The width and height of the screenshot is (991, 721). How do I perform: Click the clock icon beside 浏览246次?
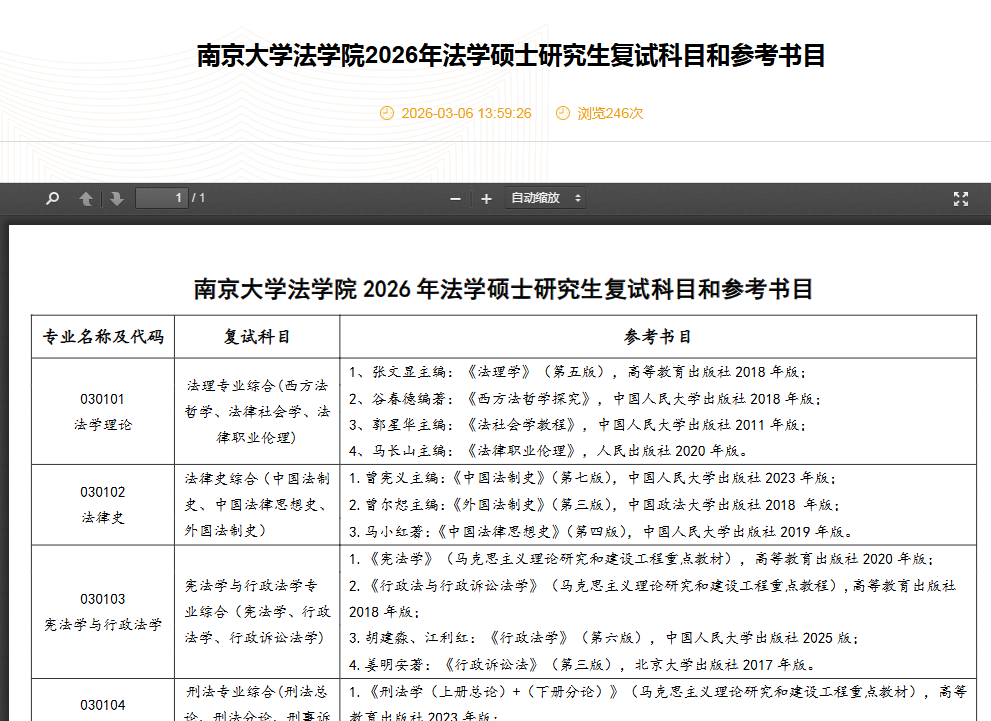pos(562,113)
